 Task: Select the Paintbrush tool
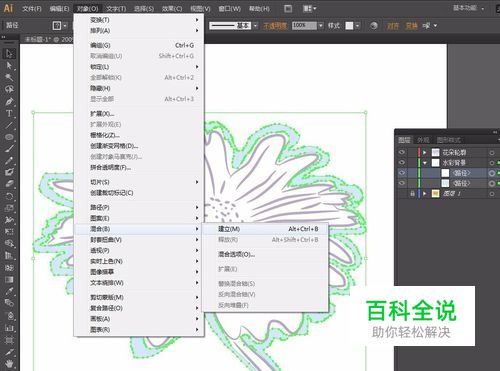click(x=9, y=149)
